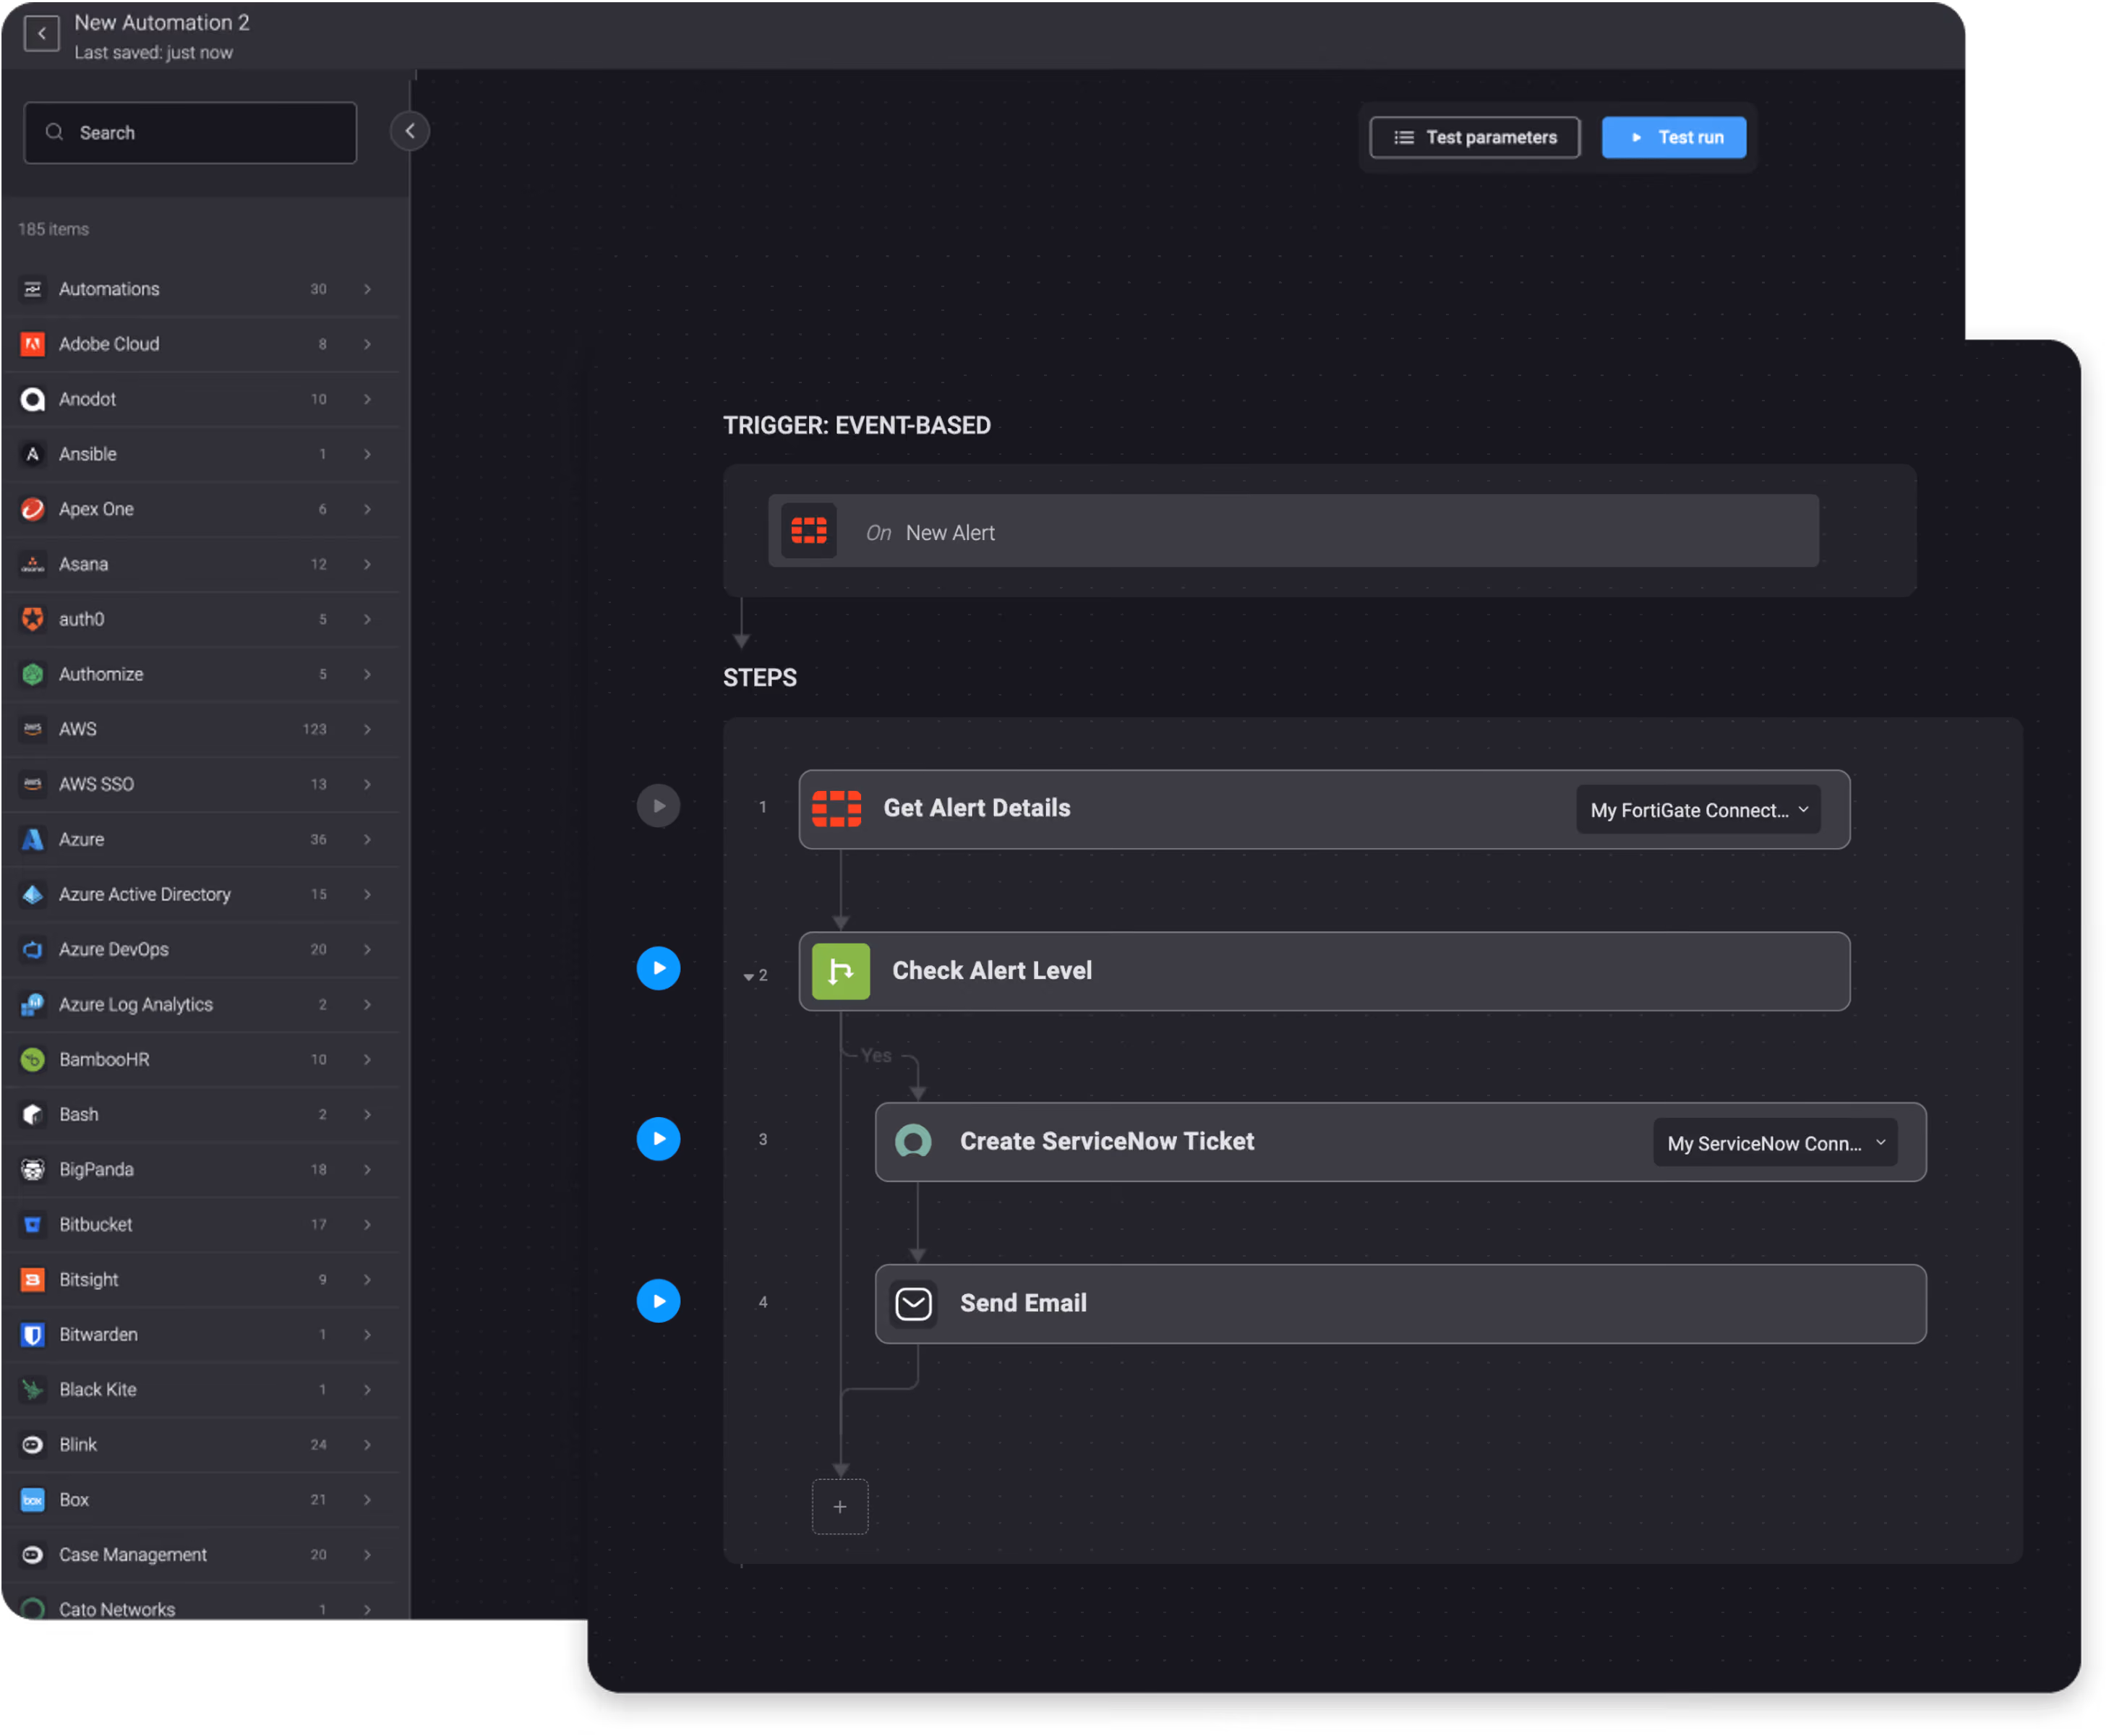Click the Bash icon

coord(33,1114)
